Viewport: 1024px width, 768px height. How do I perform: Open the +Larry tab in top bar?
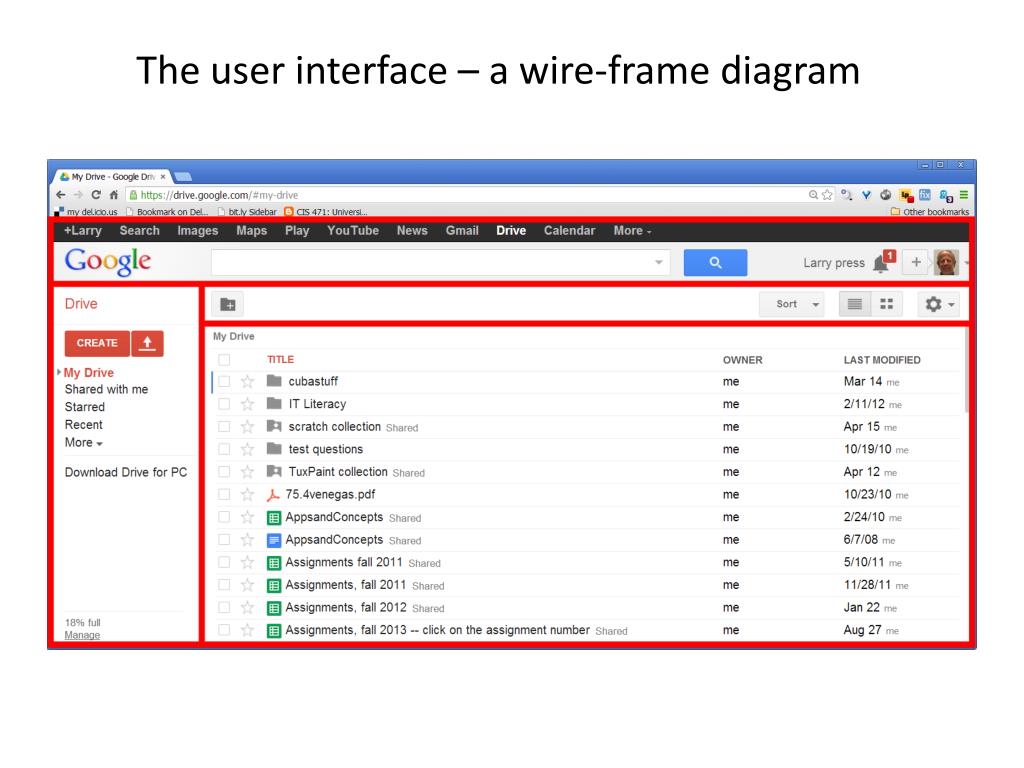click(x=83, y=231)
